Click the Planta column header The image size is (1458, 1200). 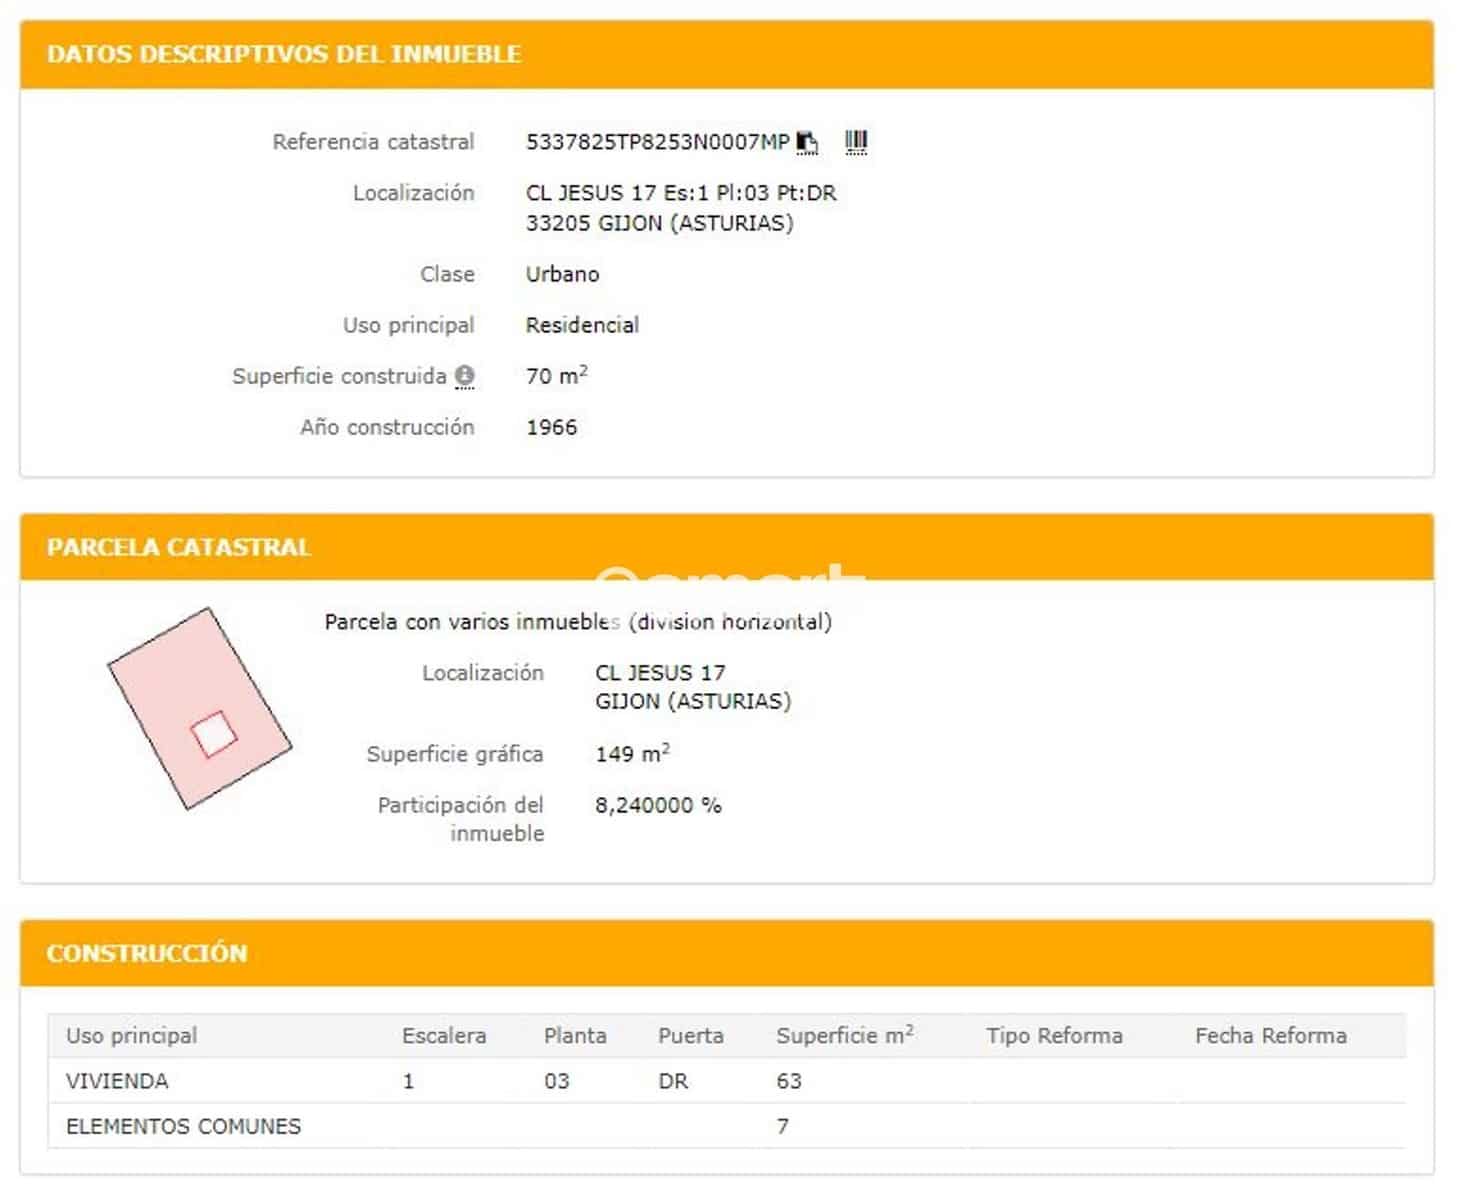[x=575, y=1036]
